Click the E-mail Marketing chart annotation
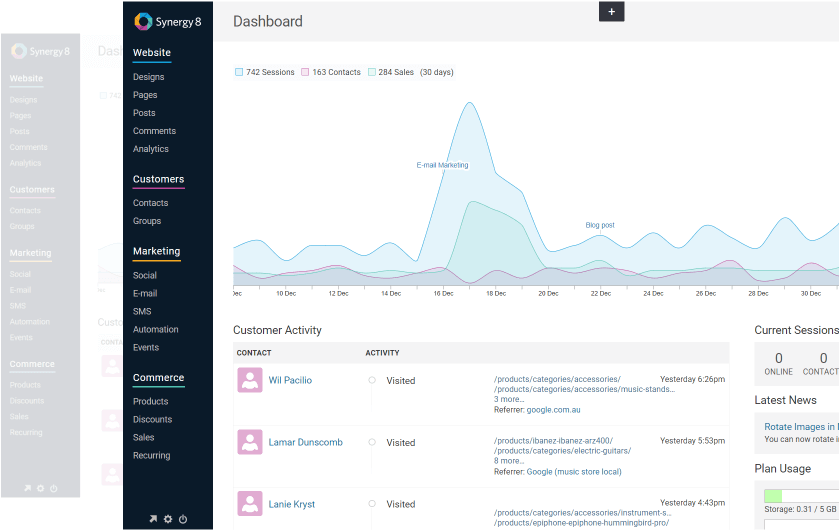The width and height of the screenshot is (839, 530). [442, 165]
